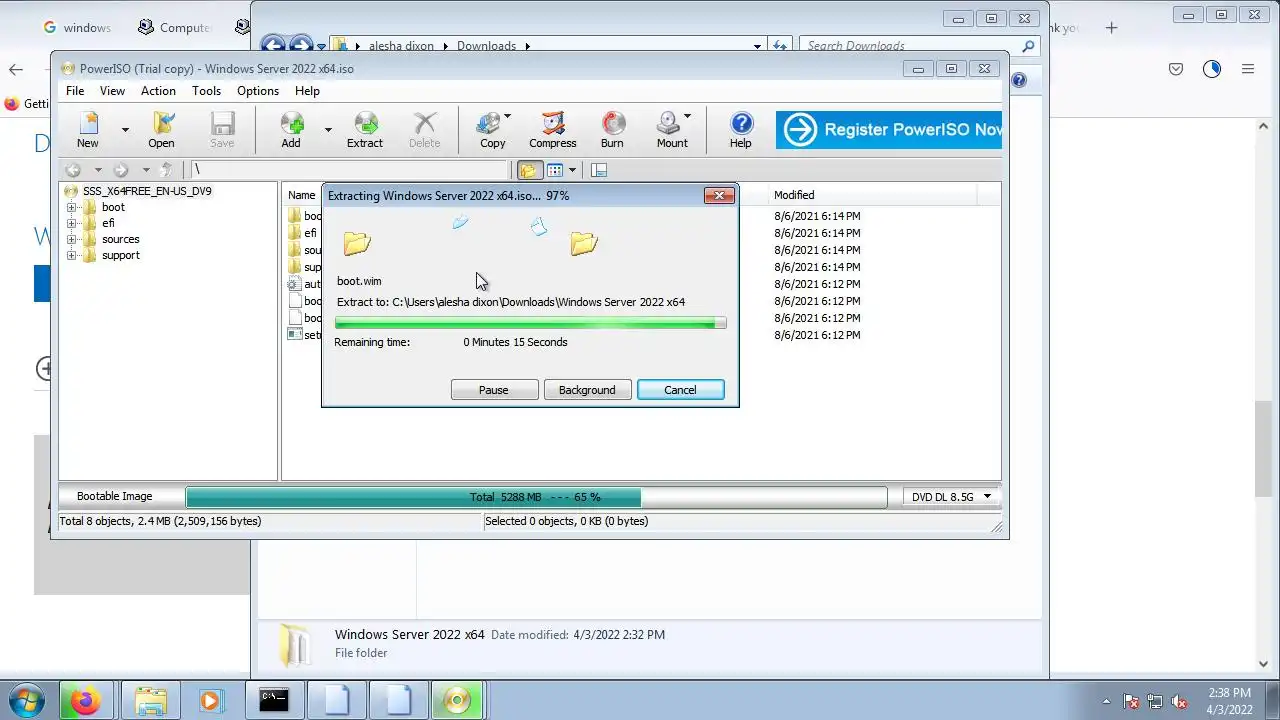
Task: Open a new Firefox tab with plus
Action: (x=1111, y=28)
